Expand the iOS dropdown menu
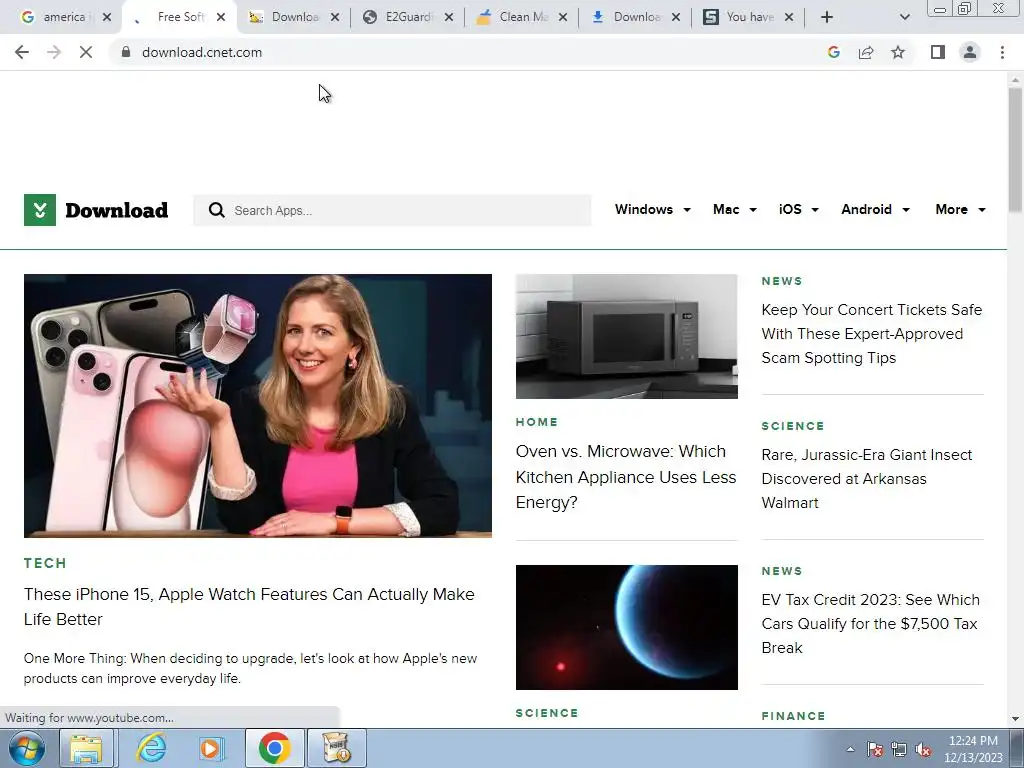 click(x=798, y=210)
